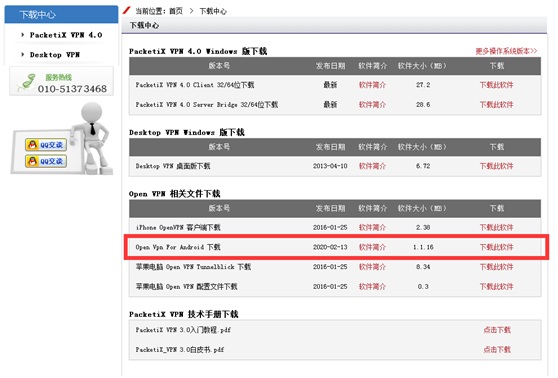Go to 首页 in breadcrumb

tap(176, 11)
